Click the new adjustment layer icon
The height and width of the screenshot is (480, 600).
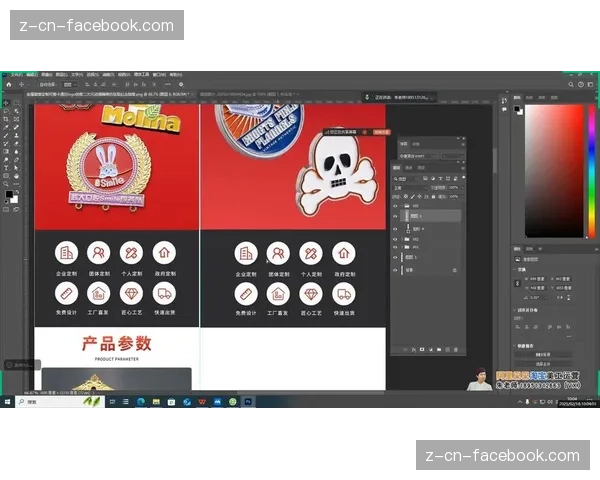coord(431,349)
